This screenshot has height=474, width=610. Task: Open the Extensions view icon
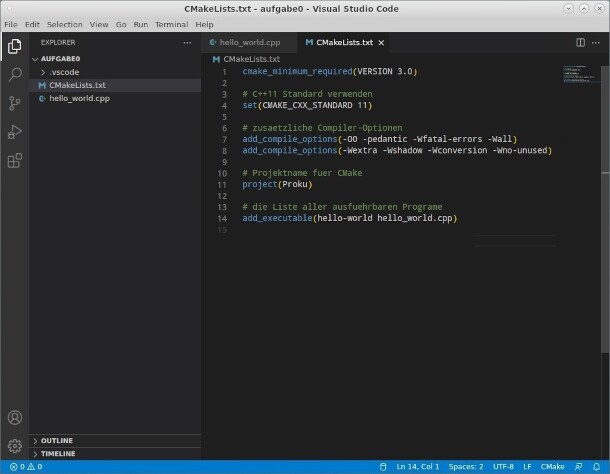(14, 160)
